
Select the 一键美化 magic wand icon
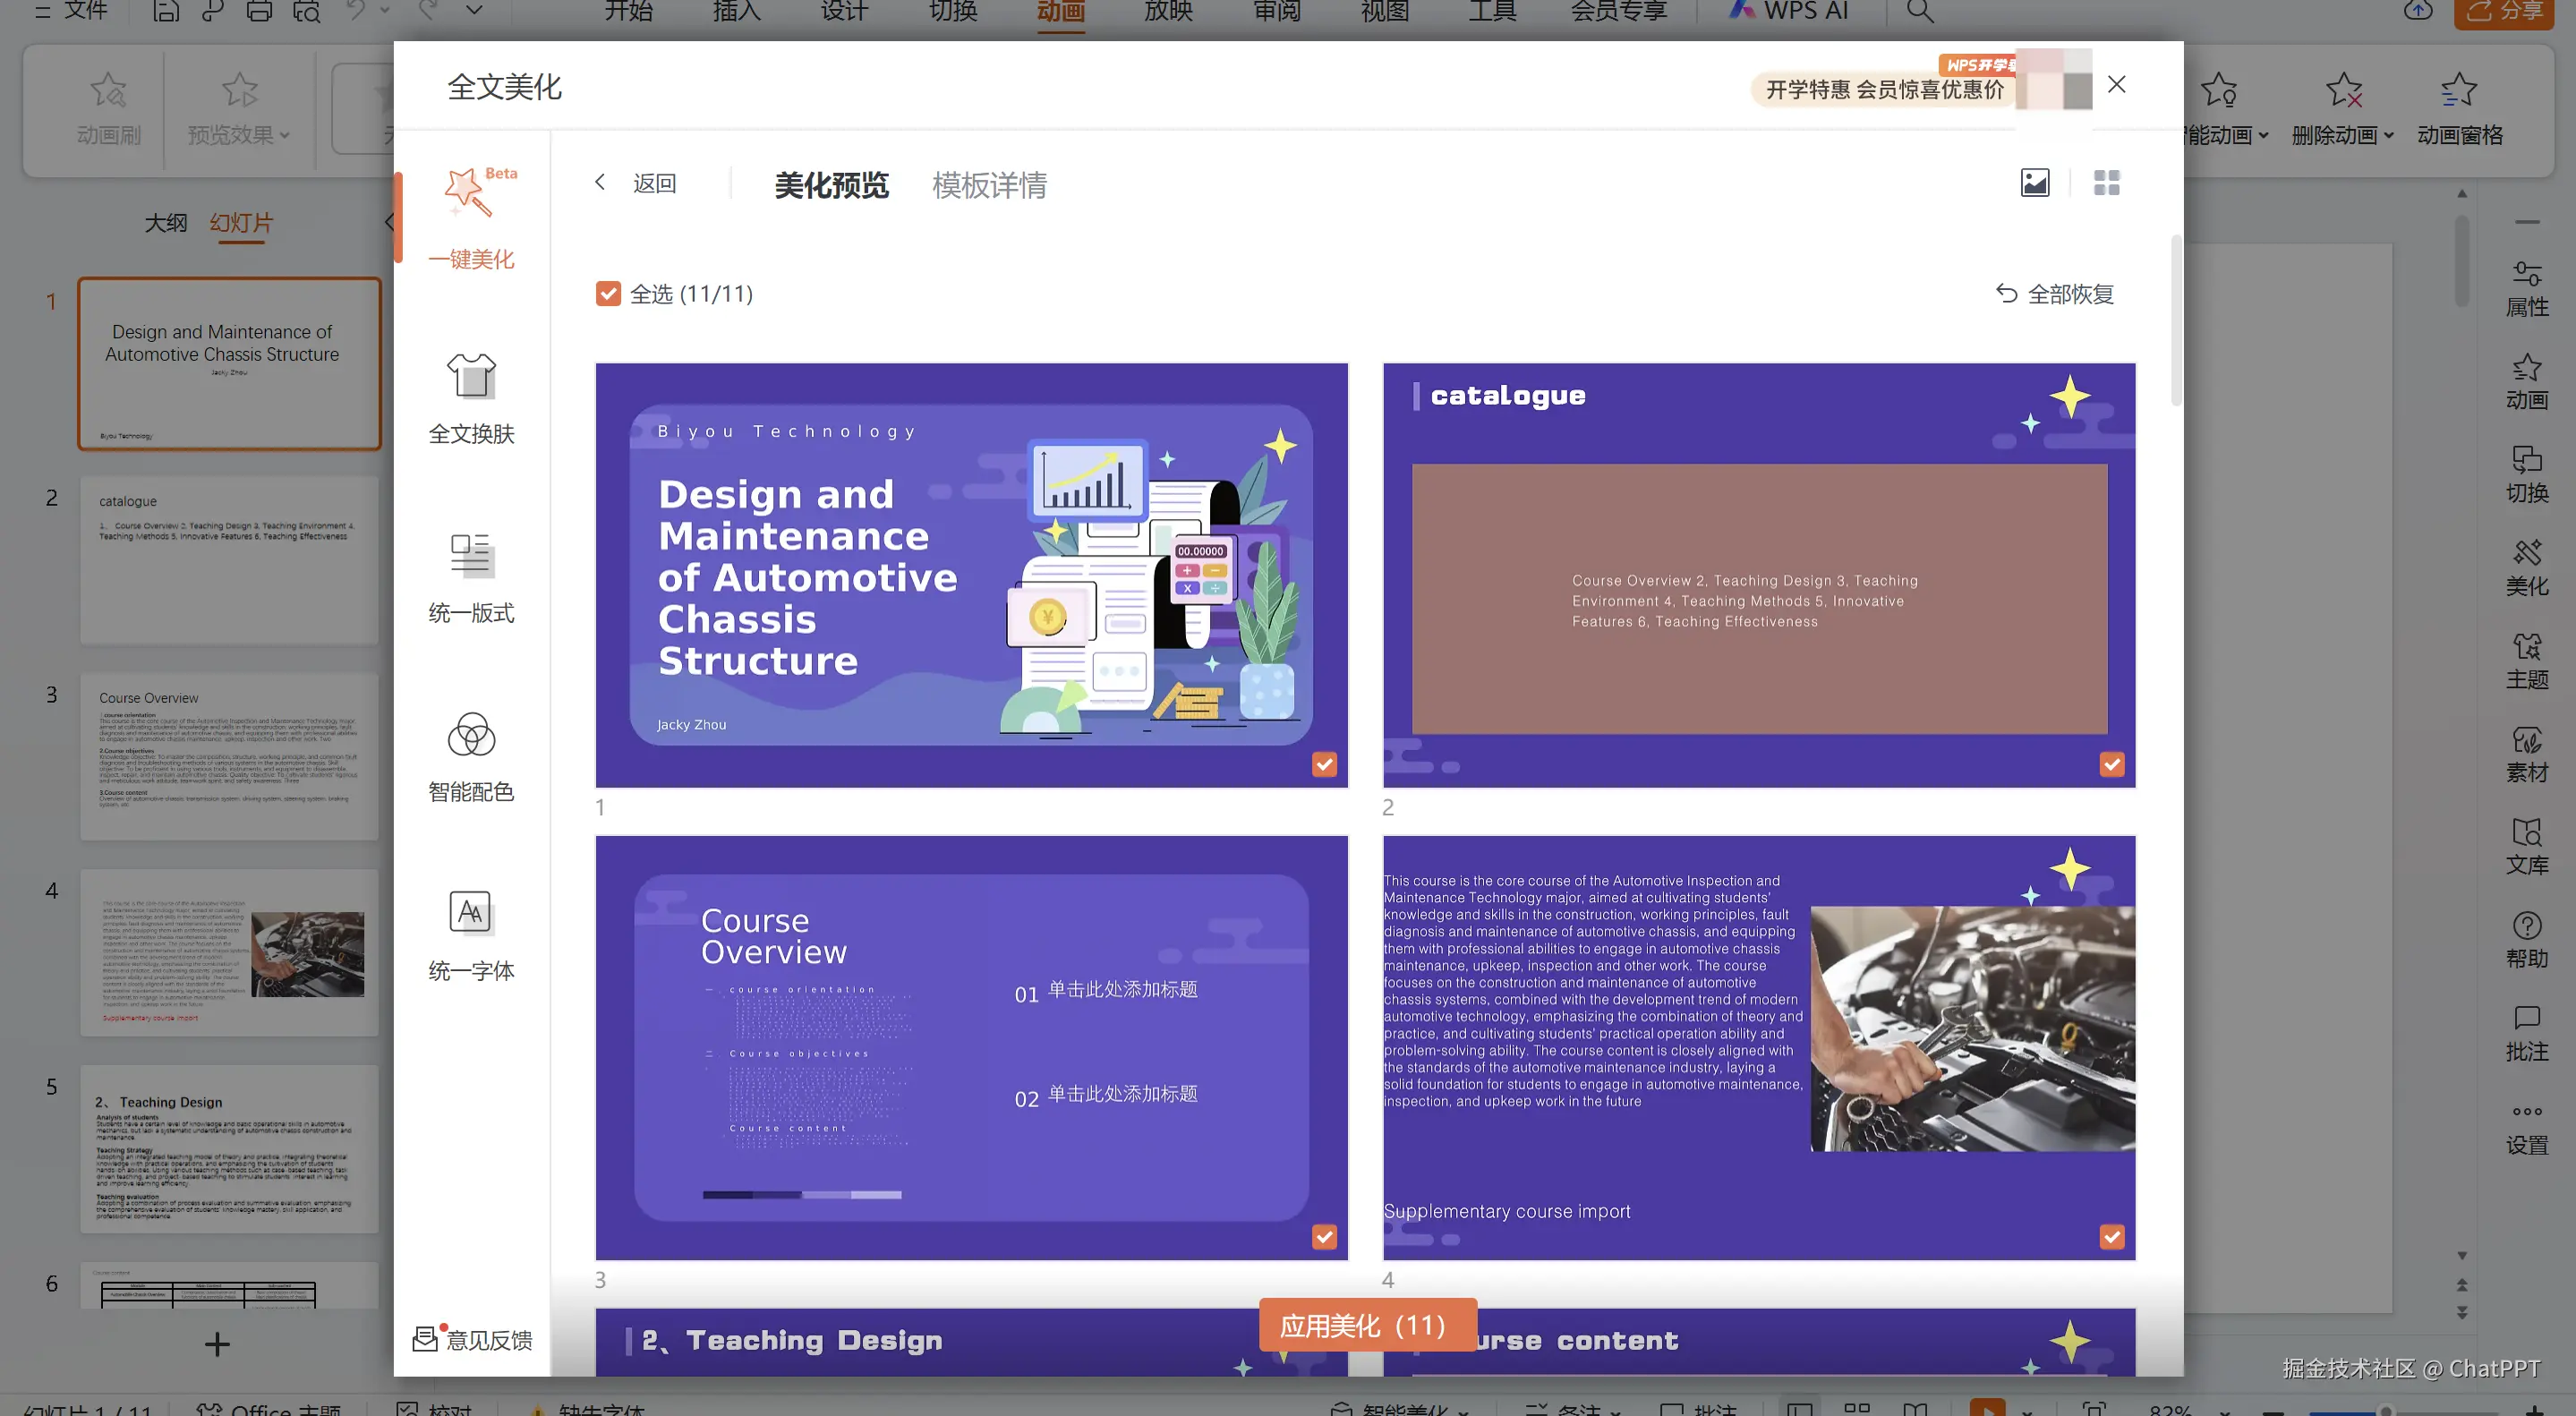(469, 192)
